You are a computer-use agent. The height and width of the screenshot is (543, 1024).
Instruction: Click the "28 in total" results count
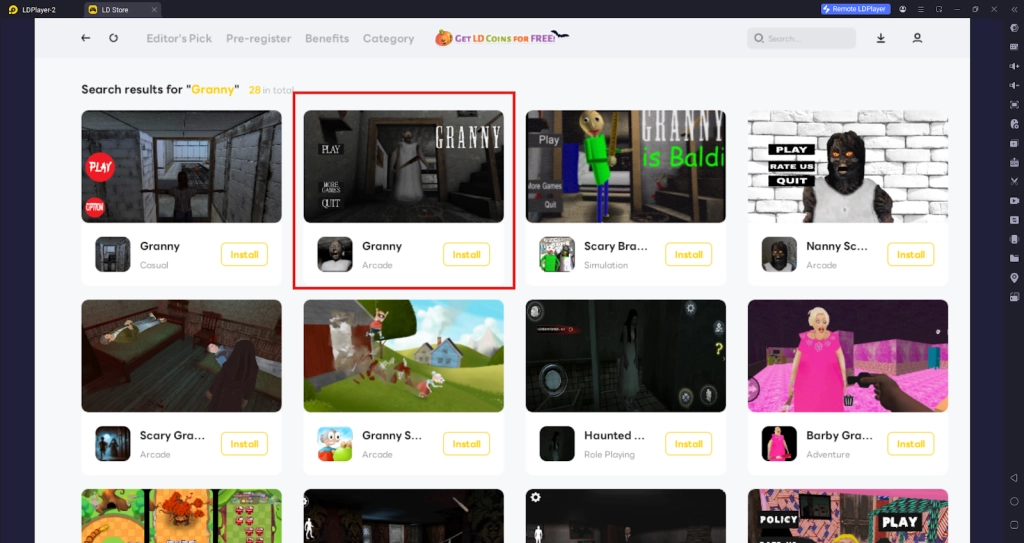click(x=271, y=90)
